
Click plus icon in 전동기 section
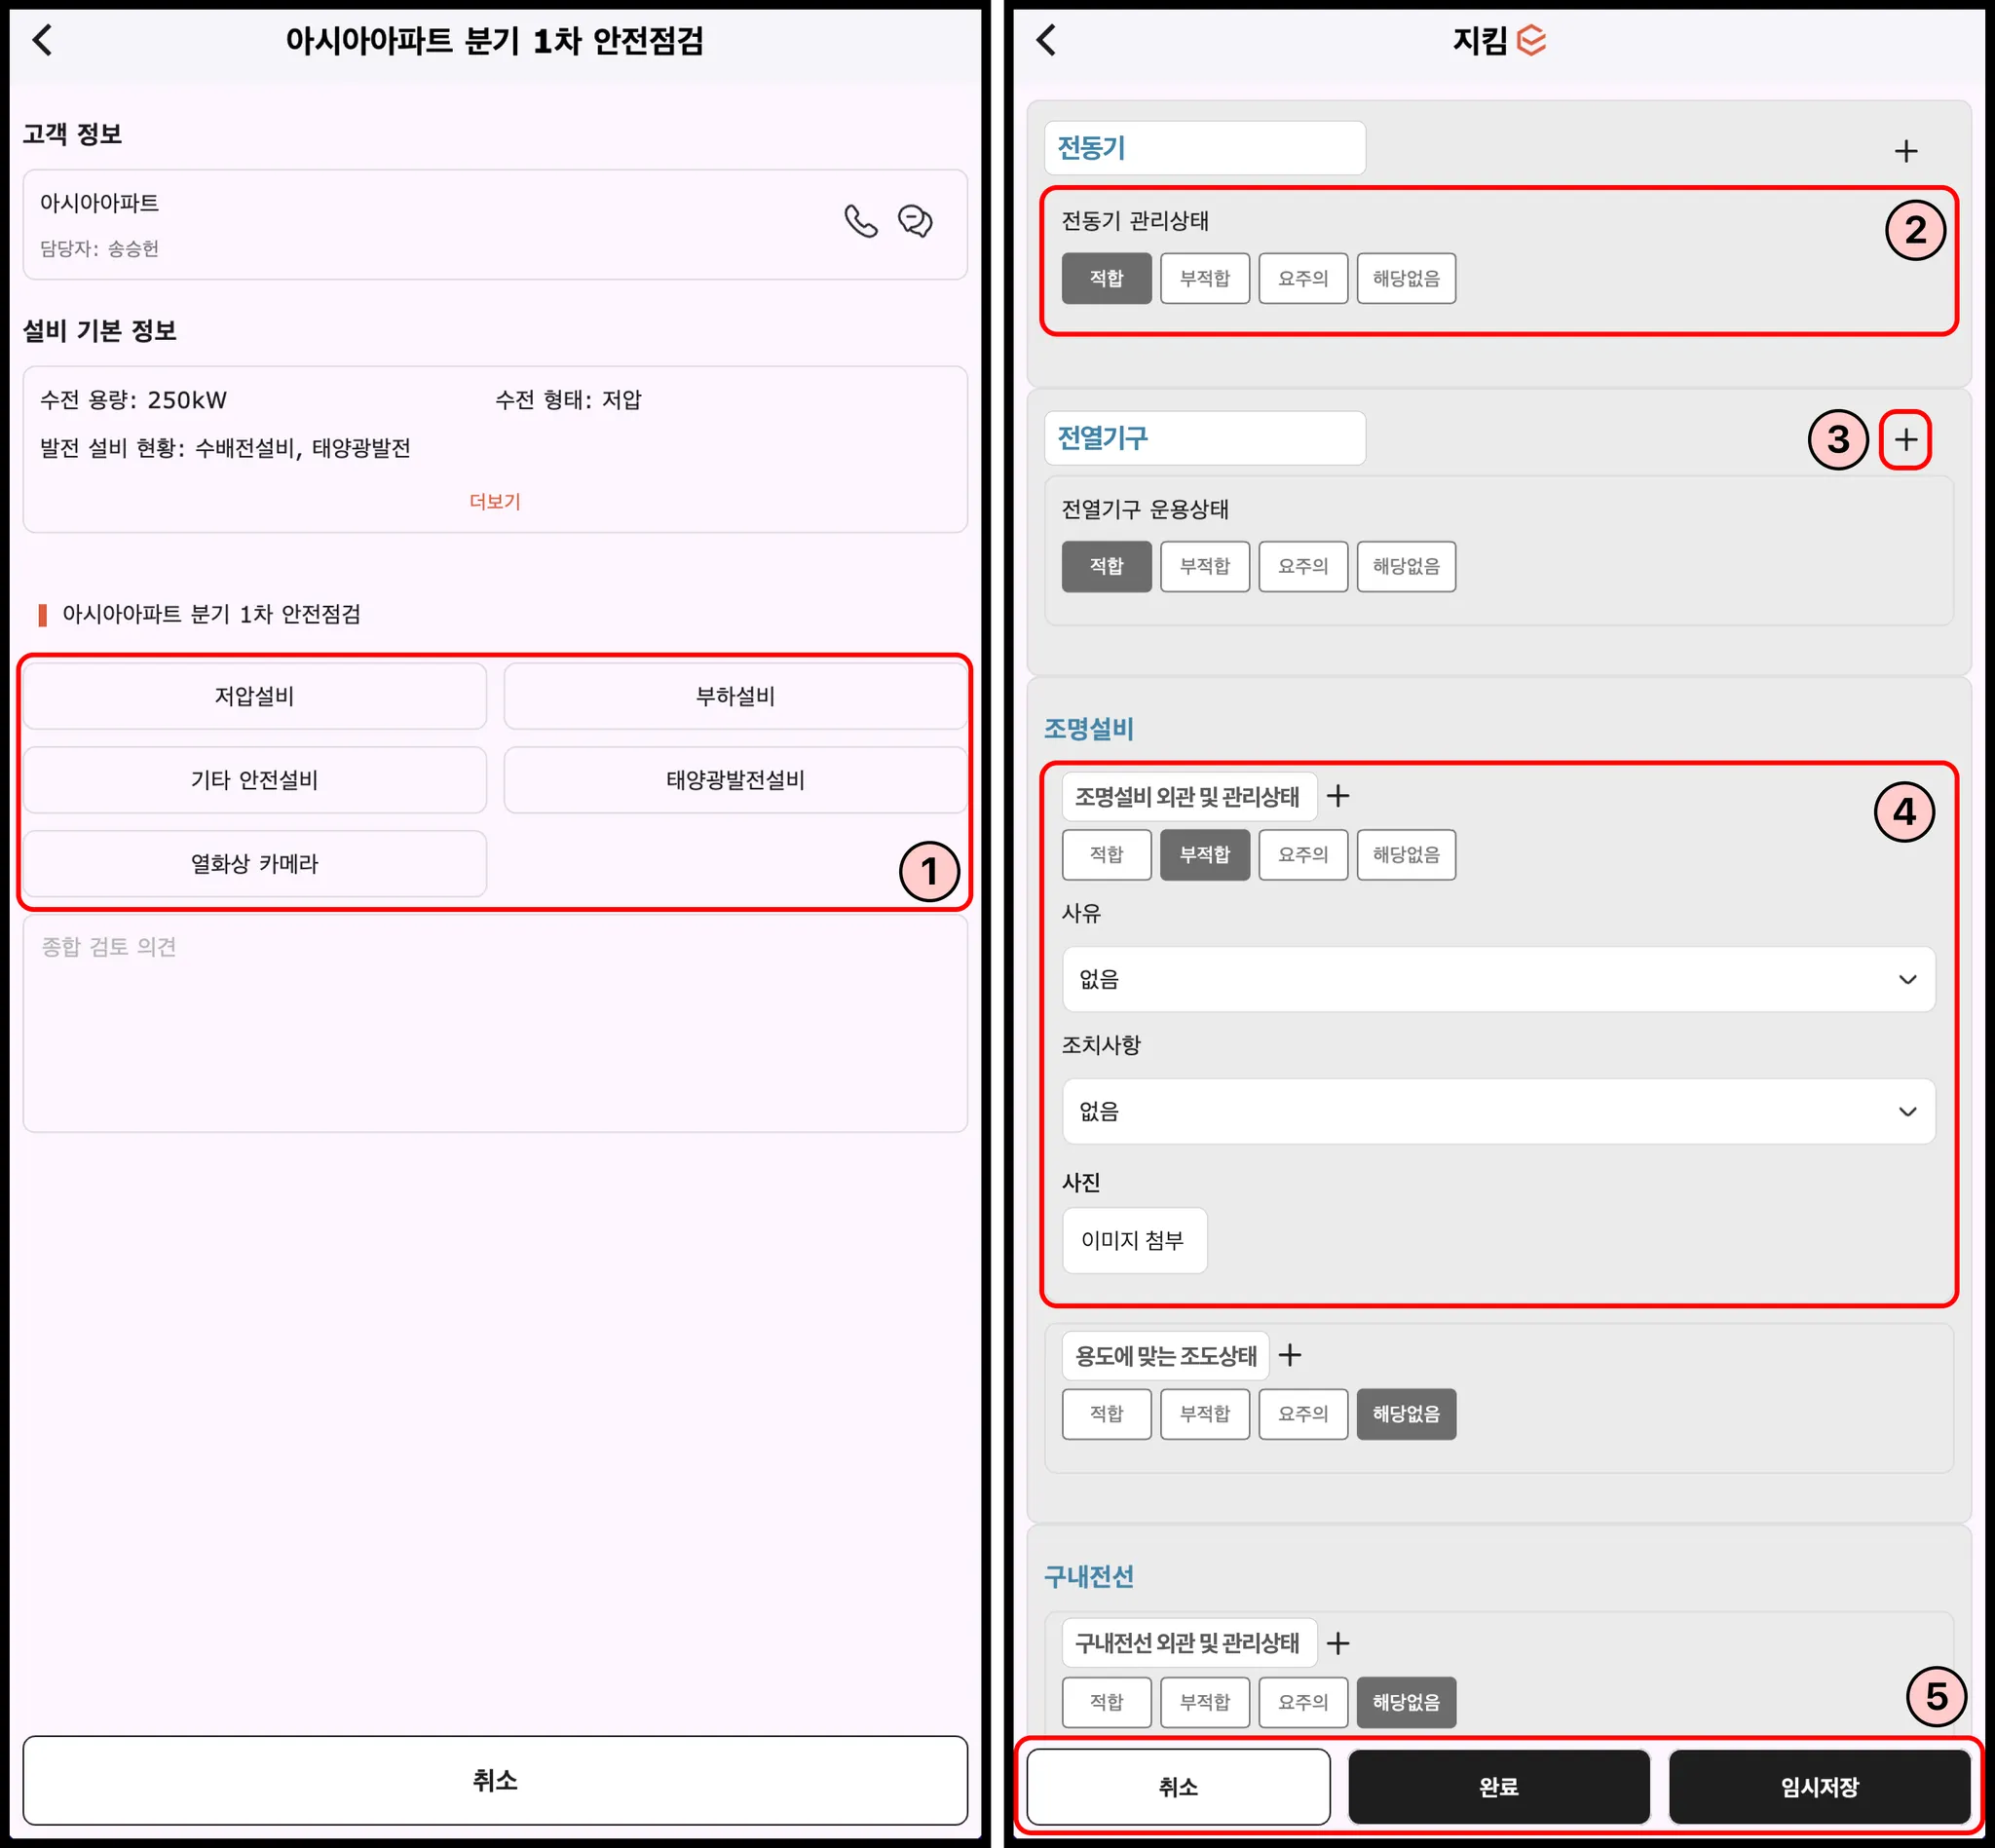pyautogui.click(x=1905, y=151)
